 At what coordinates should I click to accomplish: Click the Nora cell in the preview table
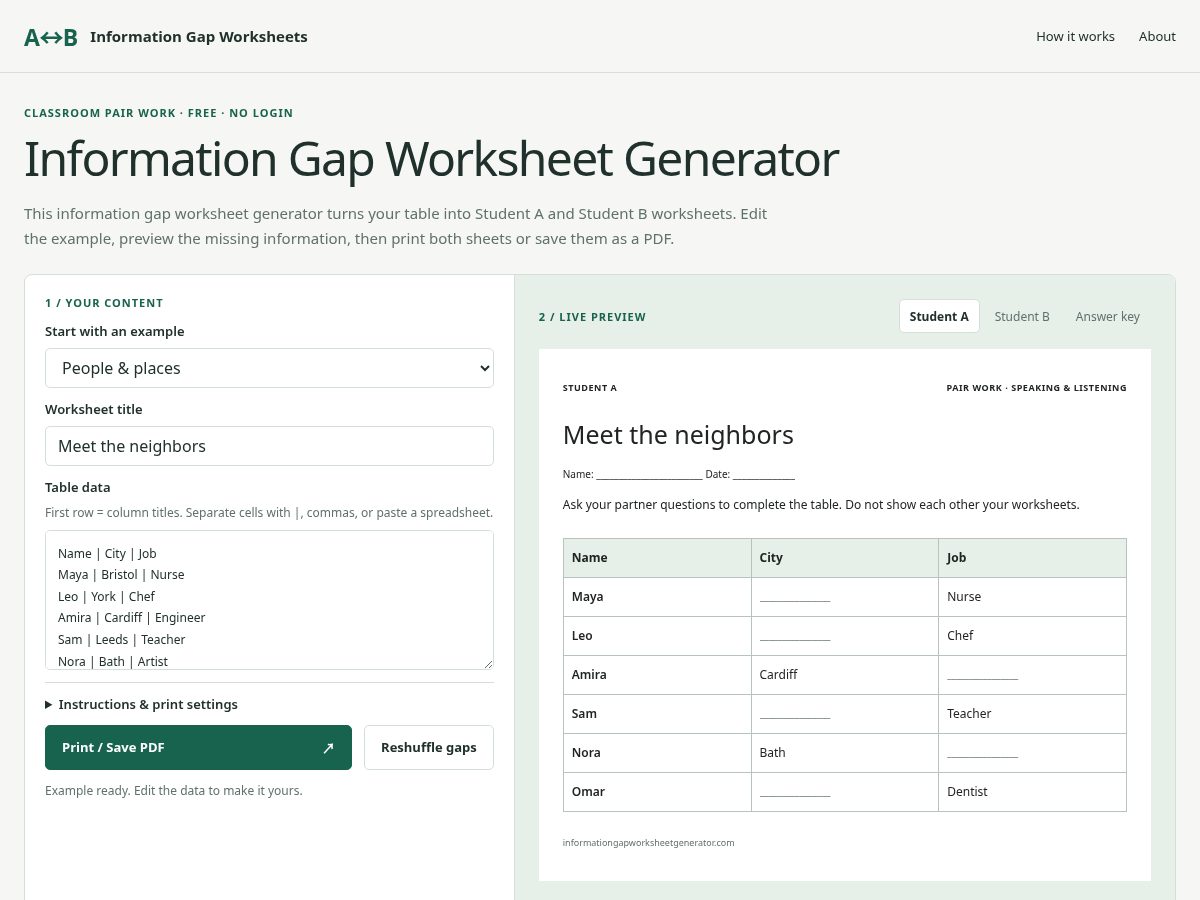(657, 753)
